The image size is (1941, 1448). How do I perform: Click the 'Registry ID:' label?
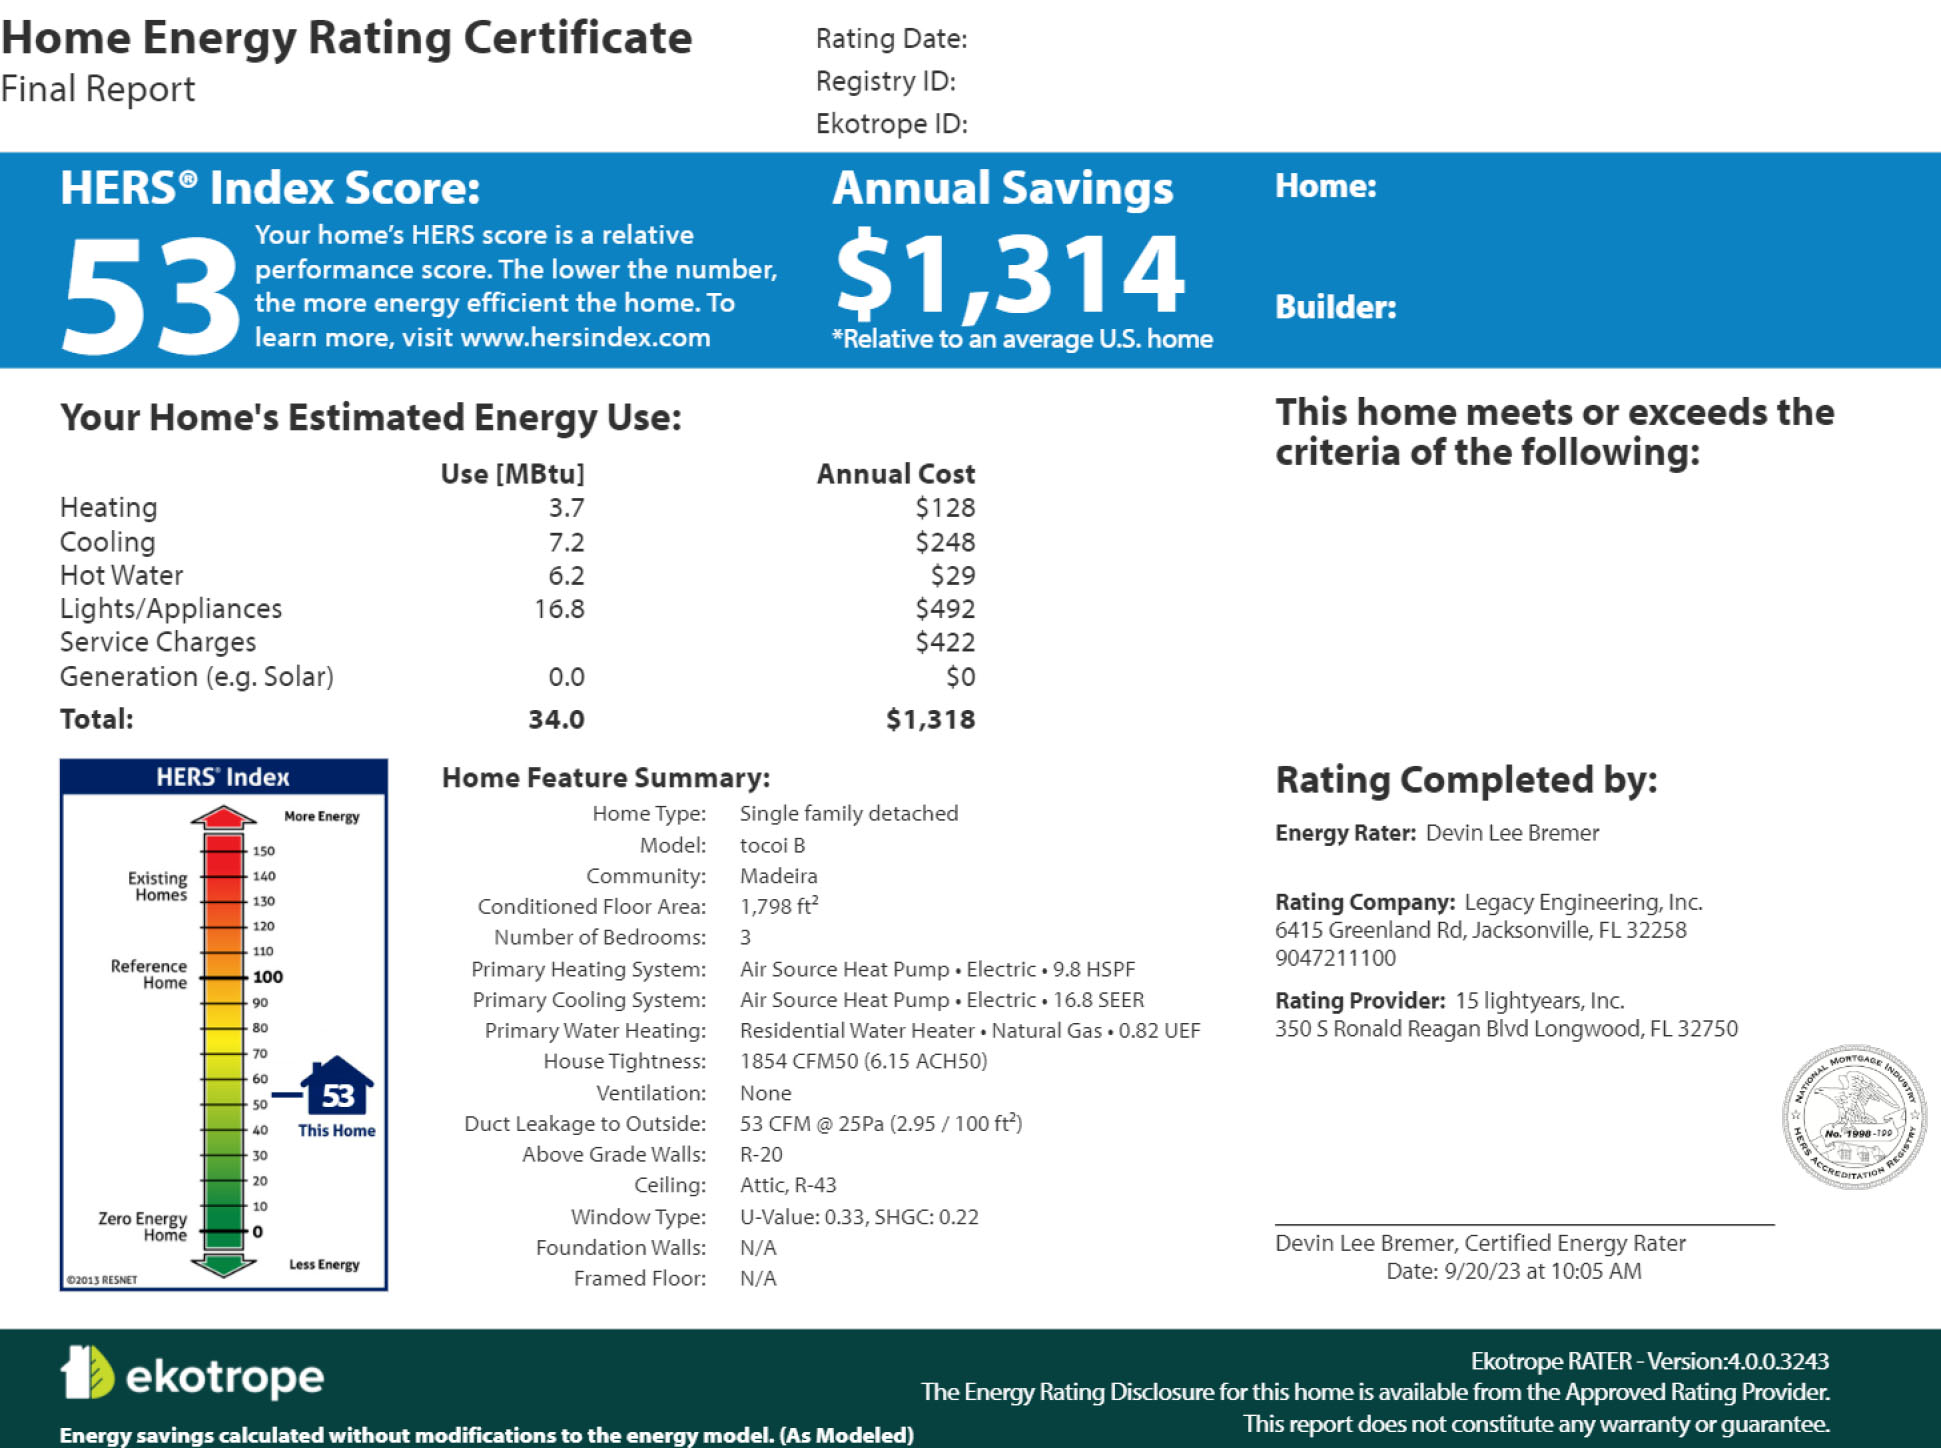pyautogui.click(x=885, y=81)
